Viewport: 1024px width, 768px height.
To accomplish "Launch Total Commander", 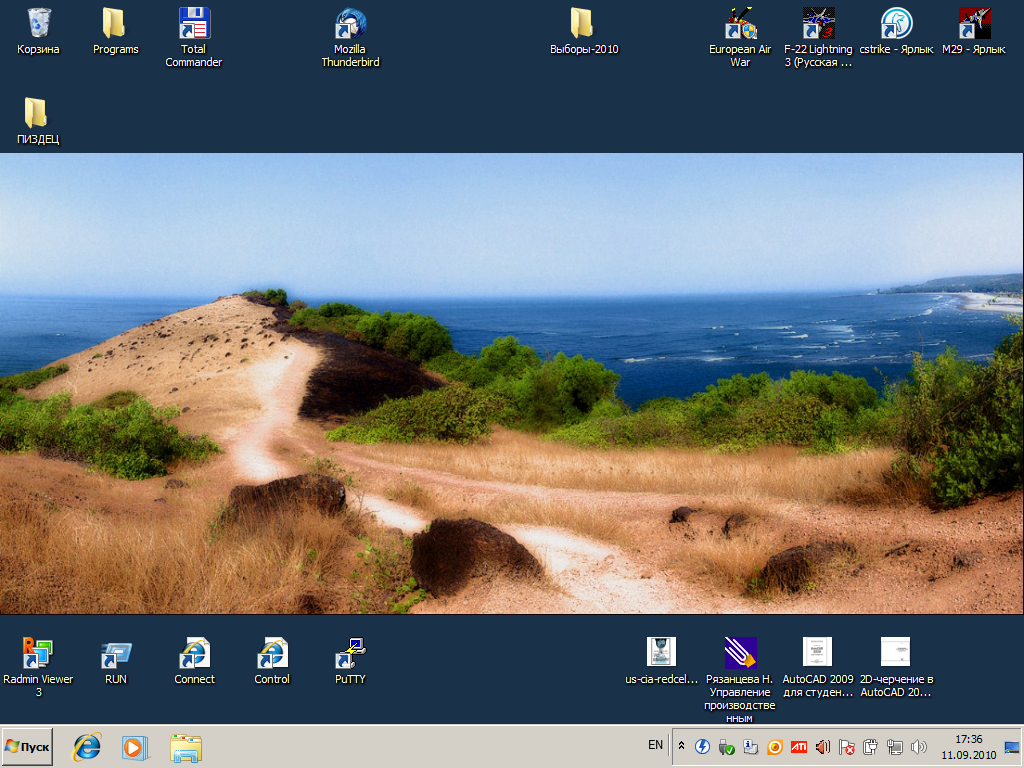I will 192,25.
